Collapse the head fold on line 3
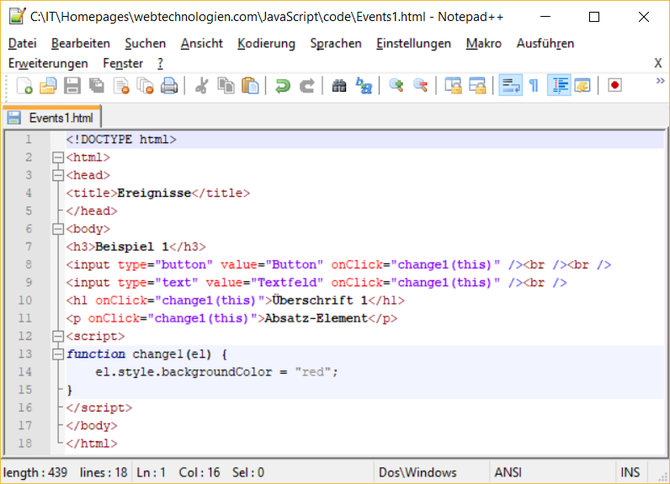The height and width of the screenshot is (484, 670). click(58, 176)
